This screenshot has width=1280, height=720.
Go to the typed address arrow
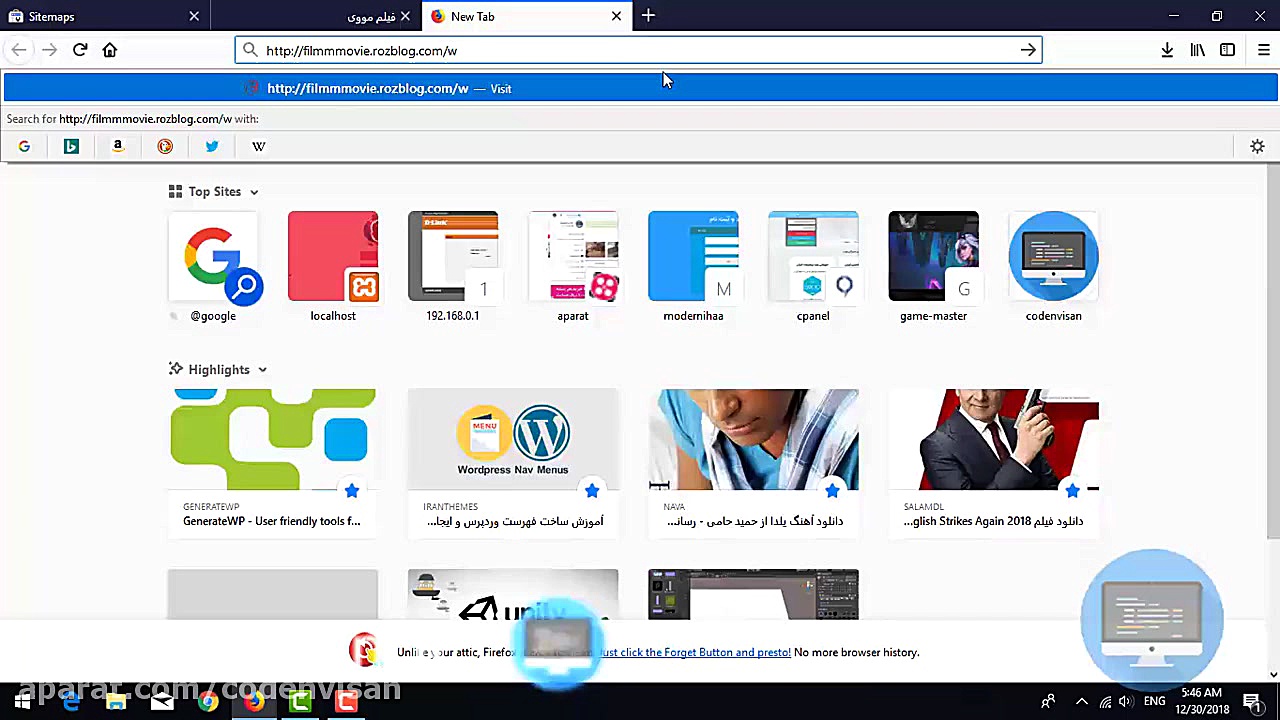point(1028,50)
